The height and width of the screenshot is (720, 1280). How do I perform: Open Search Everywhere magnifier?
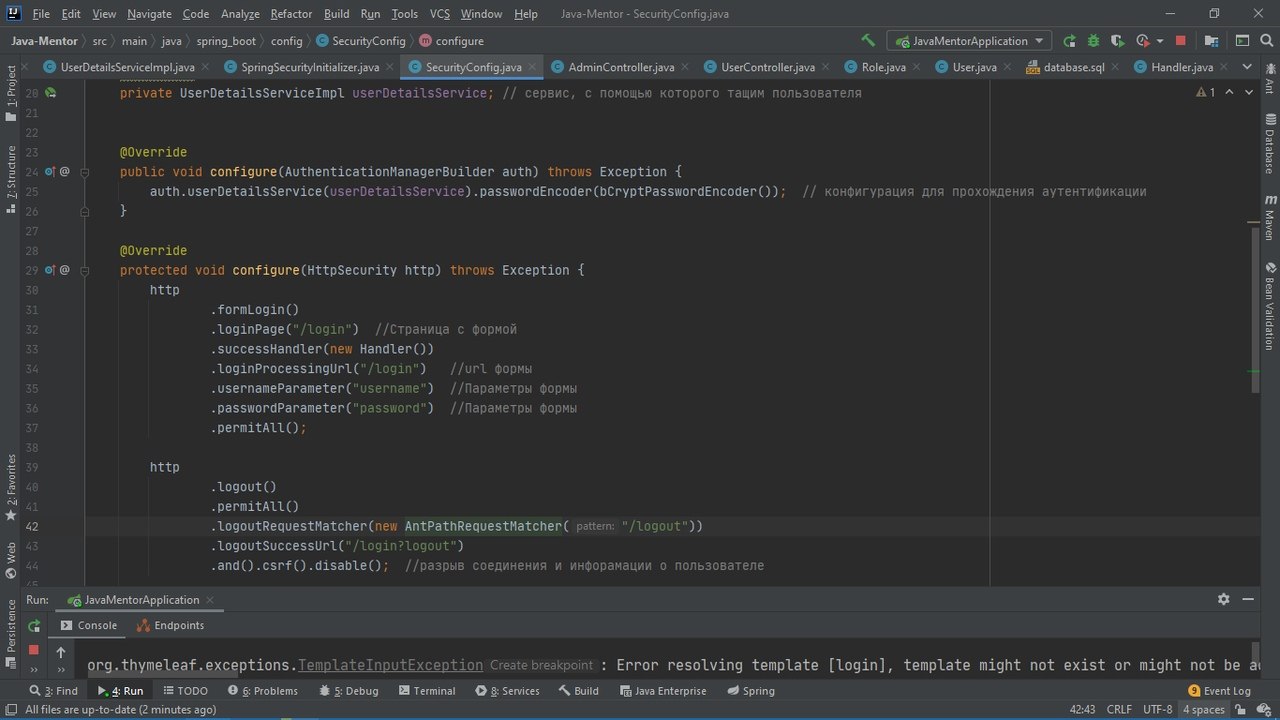[1266, 41]
